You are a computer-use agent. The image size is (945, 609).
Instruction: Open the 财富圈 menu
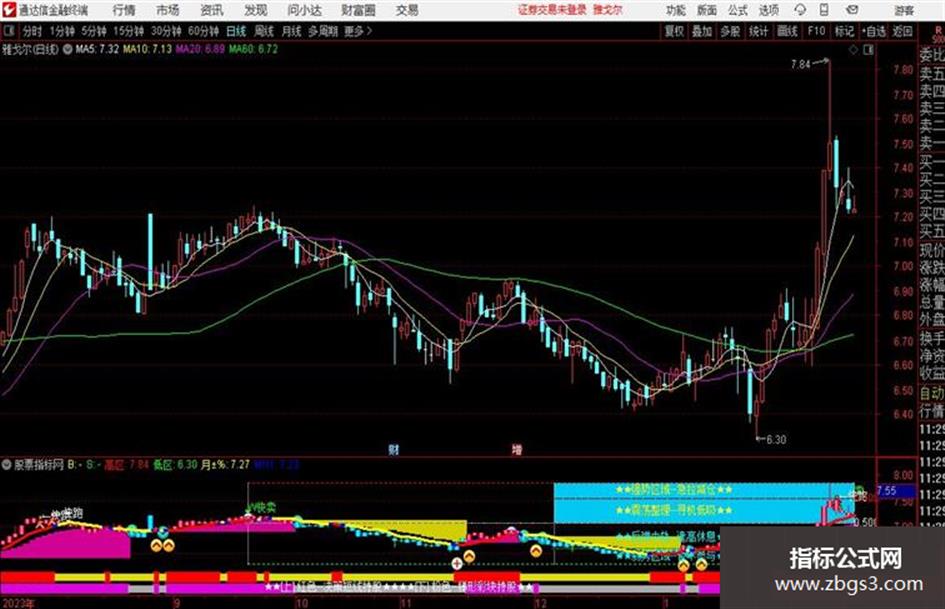coord(358,10)
